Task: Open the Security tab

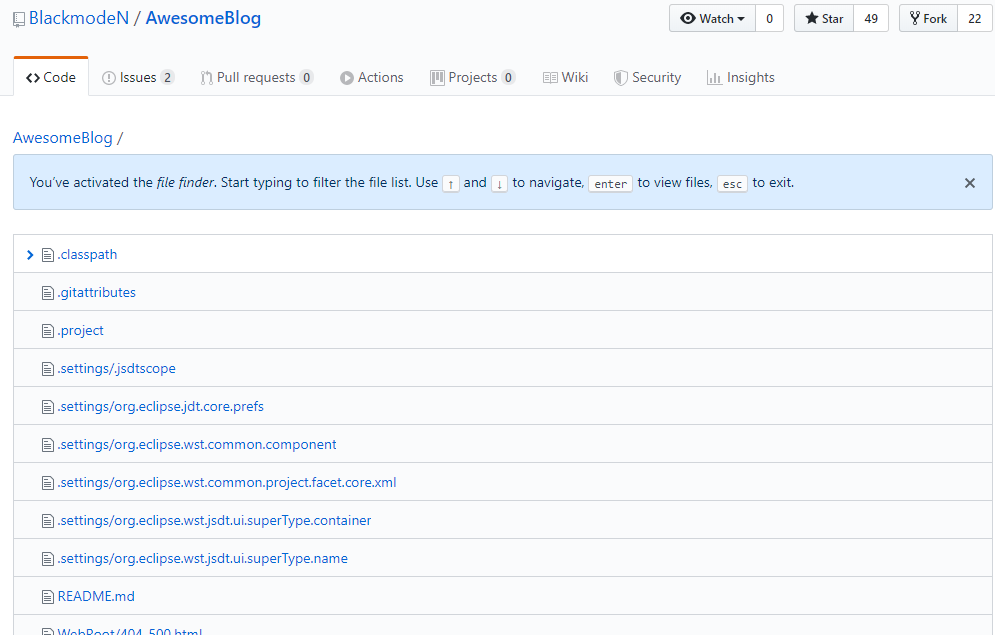Action: 647,77
